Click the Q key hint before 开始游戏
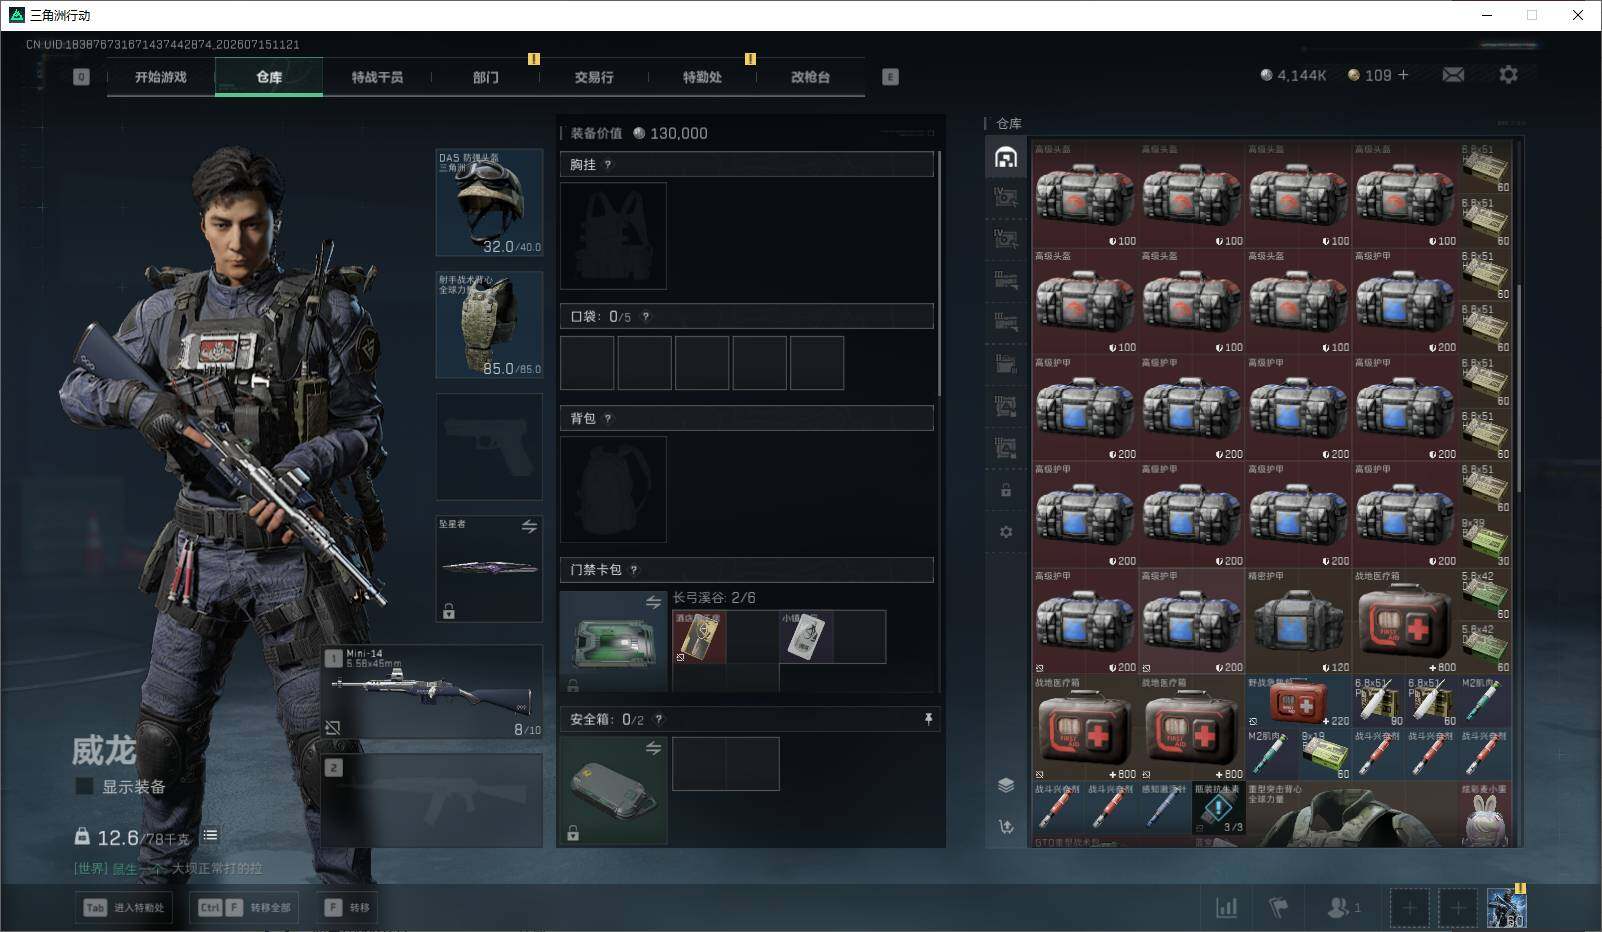Image resolution: width=1602 pixels, height=932 pixels. [81, 77]
